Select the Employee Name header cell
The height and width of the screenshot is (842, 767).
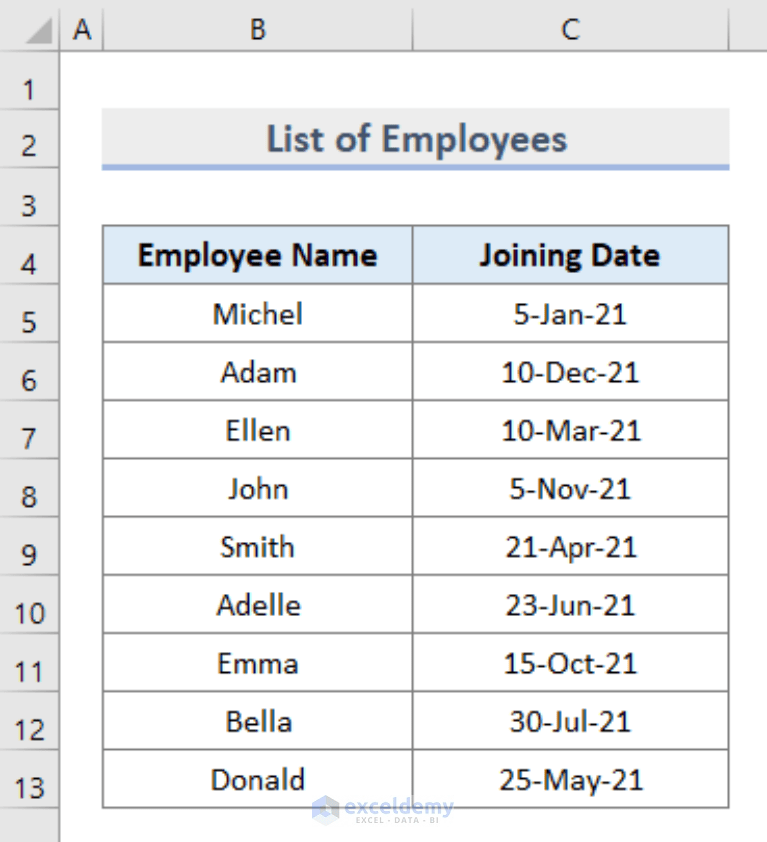[x=257, y=255]
